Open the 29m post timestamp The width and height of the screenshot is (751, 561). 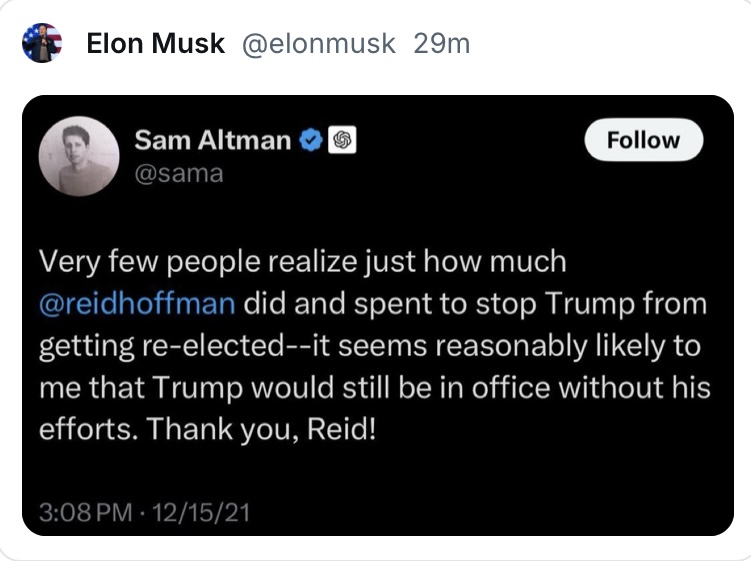[441, 44]
